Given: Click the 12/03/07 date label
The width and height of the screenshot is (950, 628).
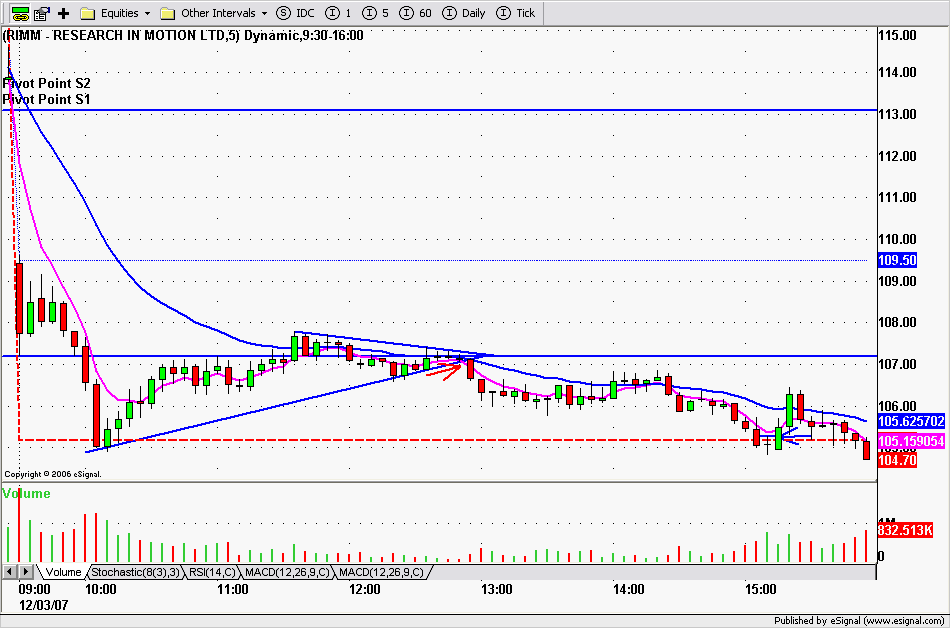Looking at the screenshot, I should [44, 605].
